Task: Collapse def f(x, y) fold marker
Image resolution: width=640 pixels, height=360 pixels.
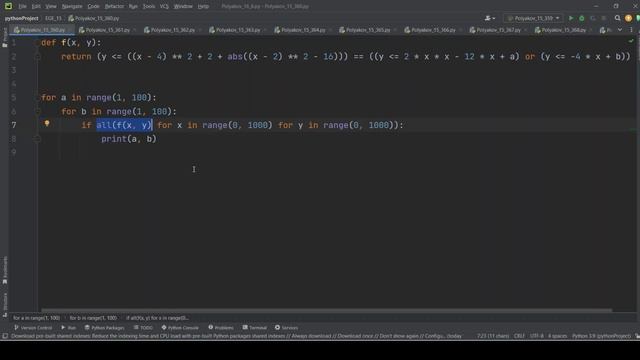Action: (x=37, y=43)
